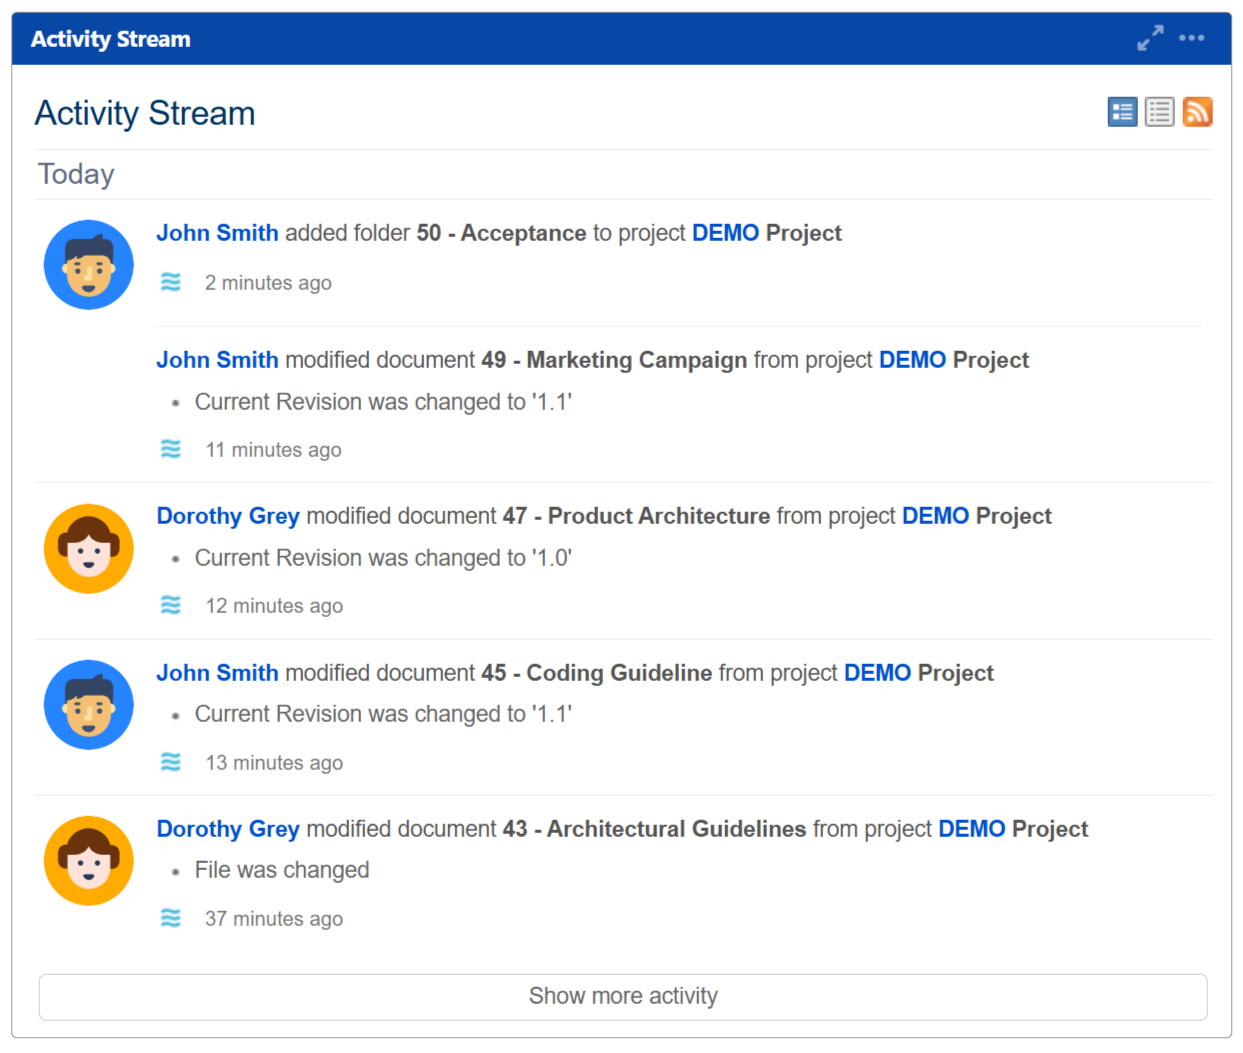This screenshot has height=1053, width=1243.
Task: Open John Smith's user profile
Action: 217,232
